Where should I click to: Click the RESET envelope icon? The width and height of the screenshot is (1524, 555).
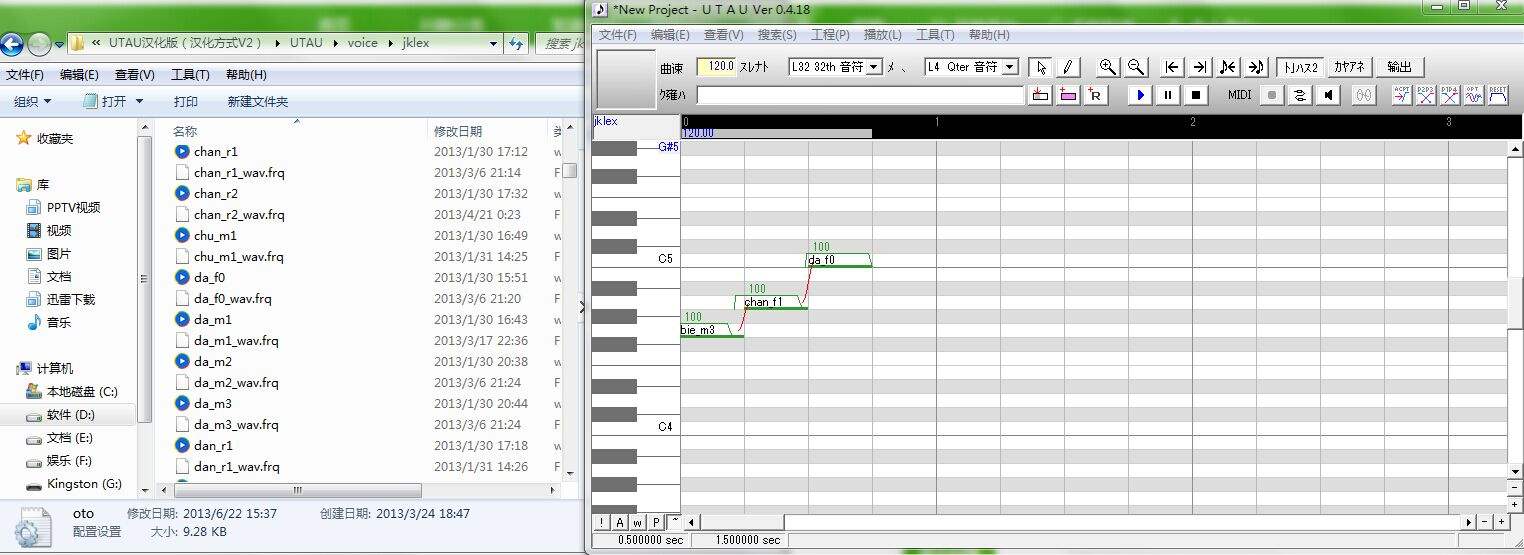[x=1498, y=95]
